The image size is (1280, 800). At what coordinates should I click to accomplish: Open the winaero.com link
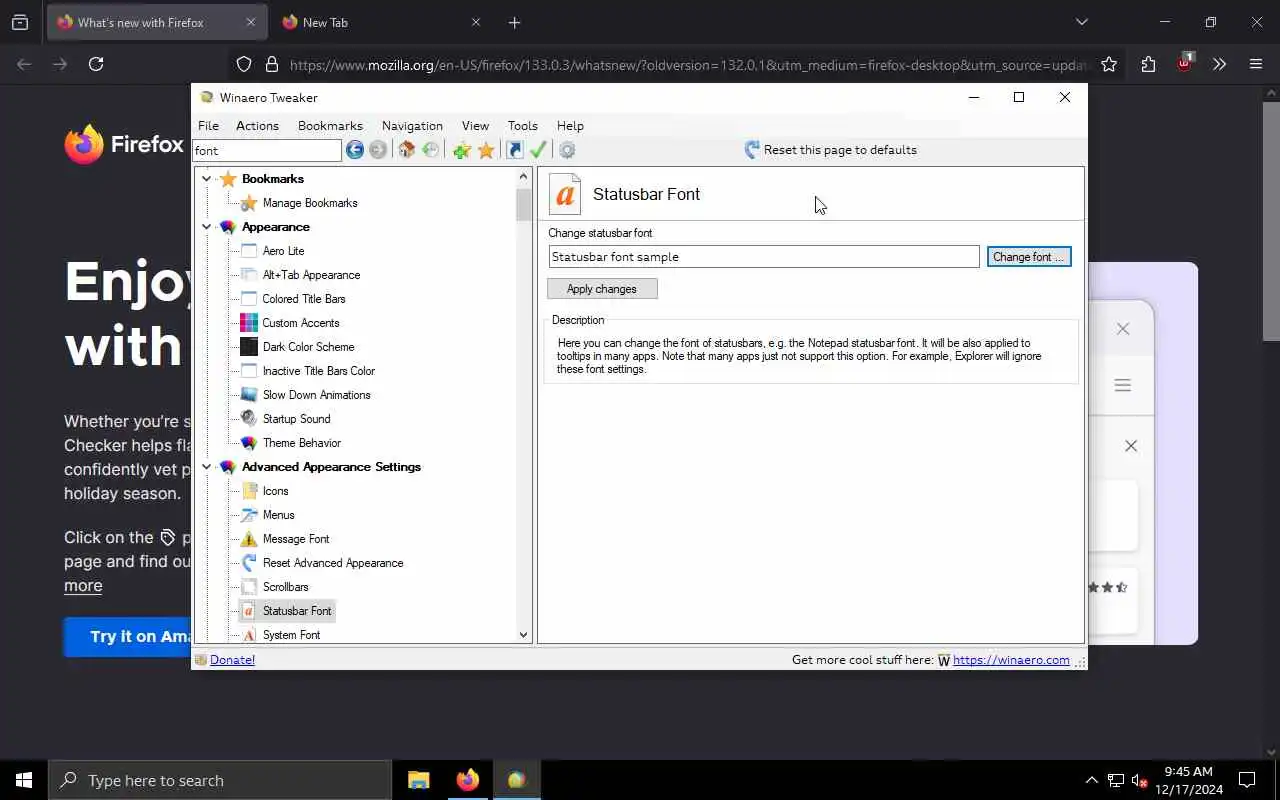click(x=1011, y=660)
